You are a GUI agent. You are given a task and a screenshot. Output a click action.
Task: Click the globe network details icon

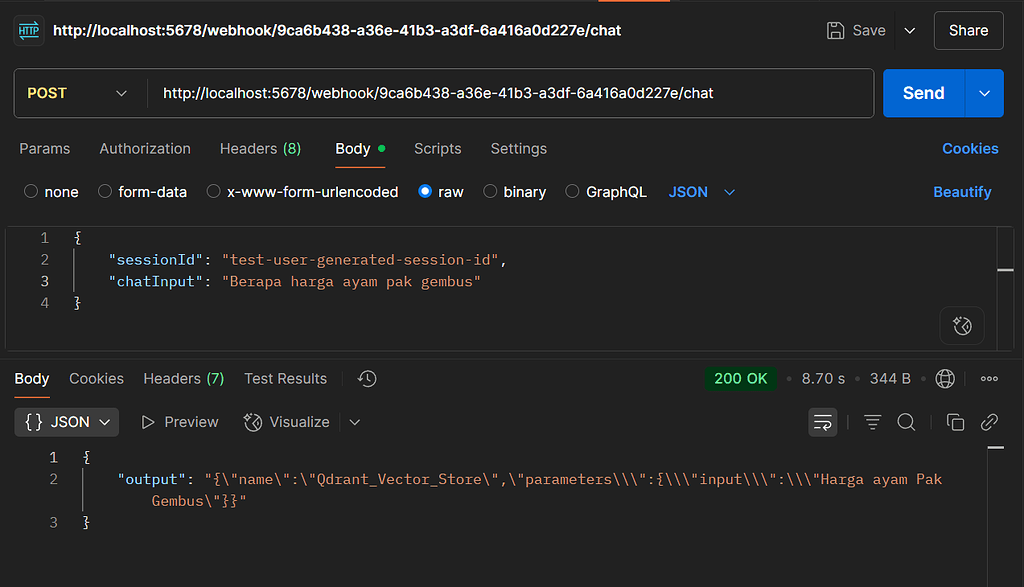(945, 378)
